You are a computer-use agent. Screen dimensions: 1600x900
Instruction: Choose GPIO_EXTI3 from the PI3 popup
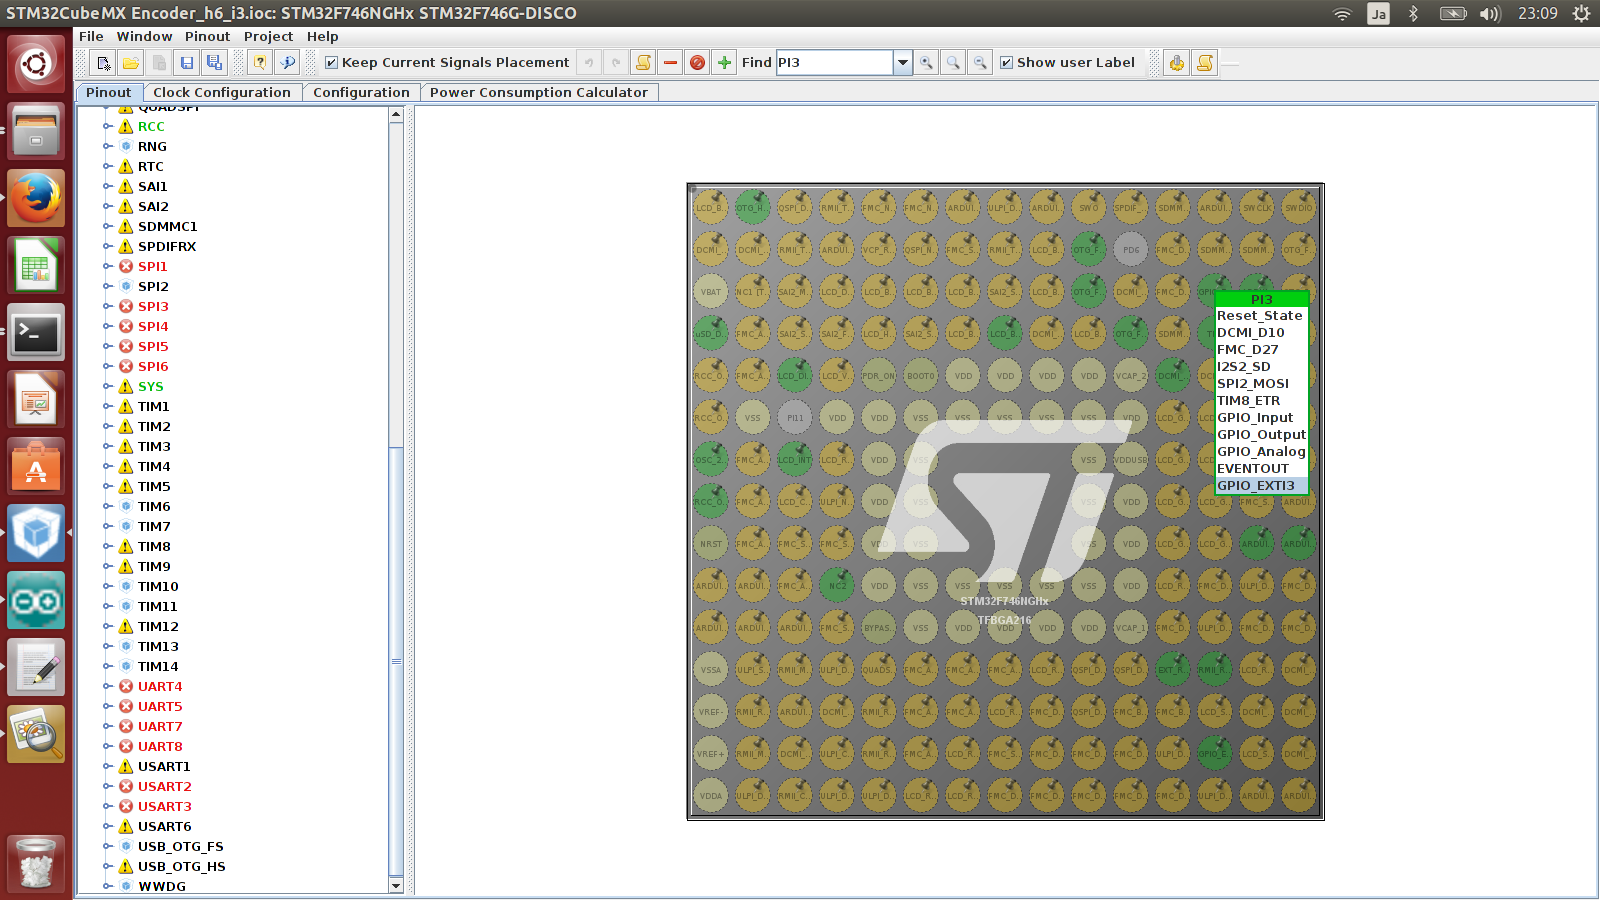click(x=1256, y=486)
